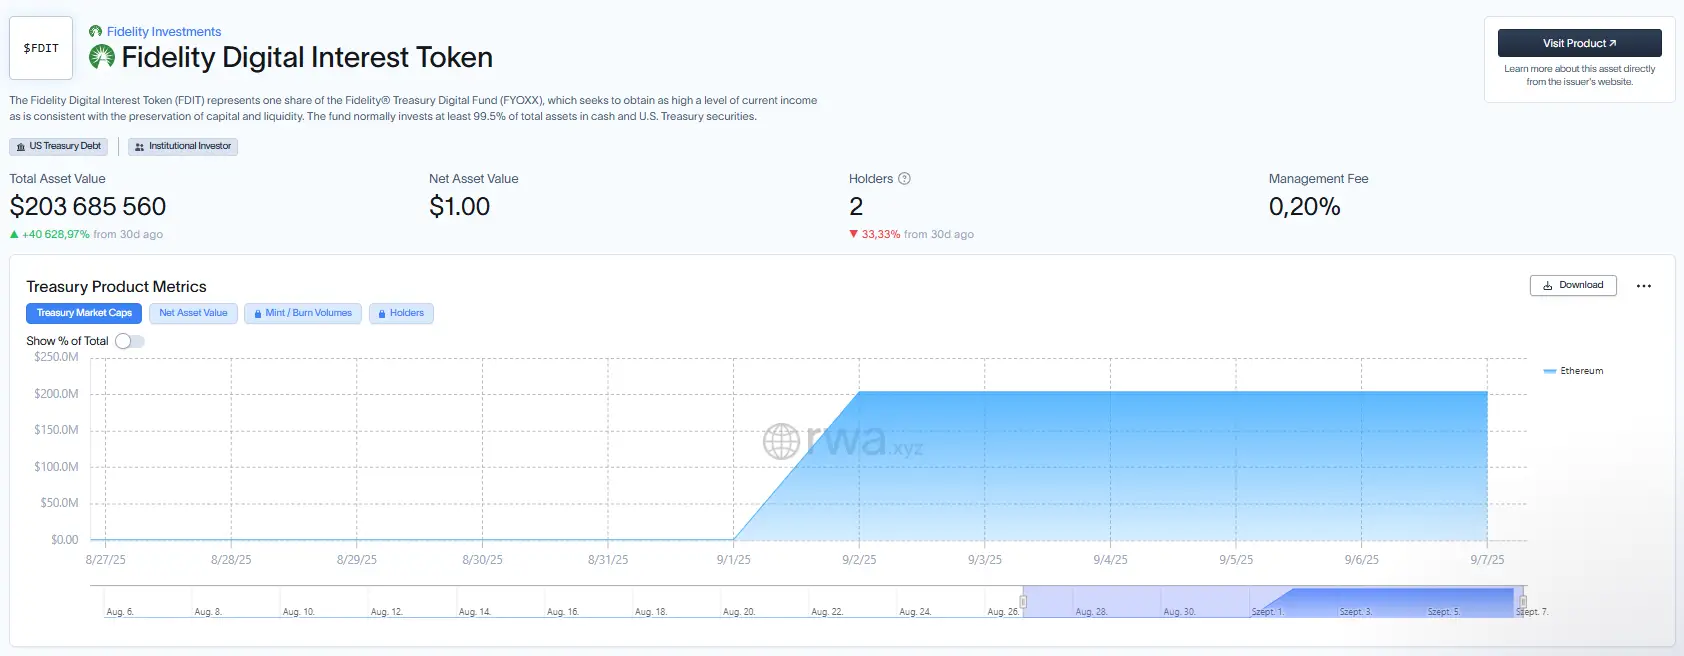
Task: Click the small Fidelity logo beside the issuer name
Action: [95, 32]
